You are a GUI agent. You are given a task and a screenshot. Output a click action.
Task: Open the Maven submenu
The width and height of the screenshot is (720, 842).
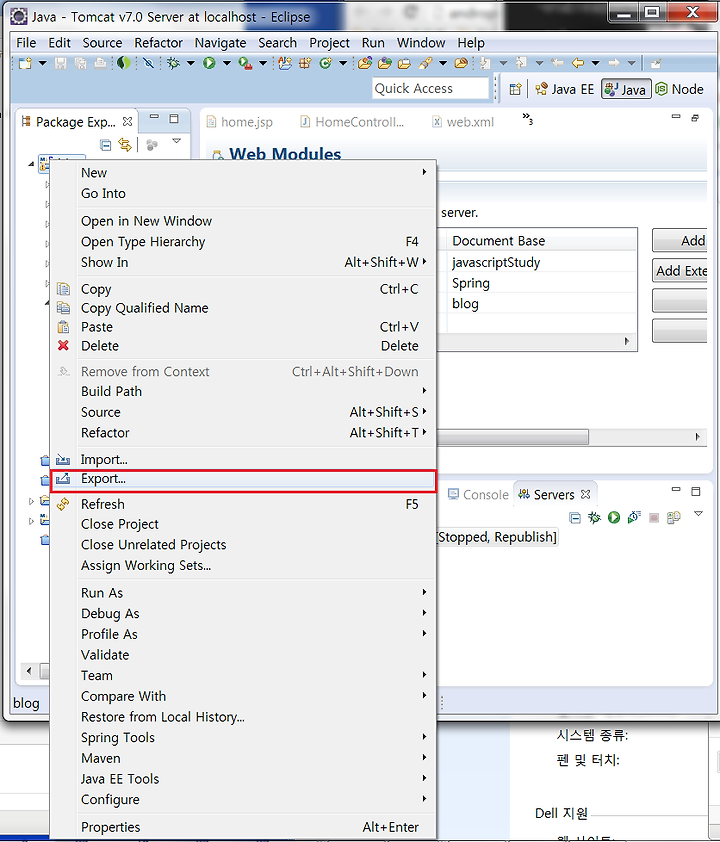coord(243,758)
